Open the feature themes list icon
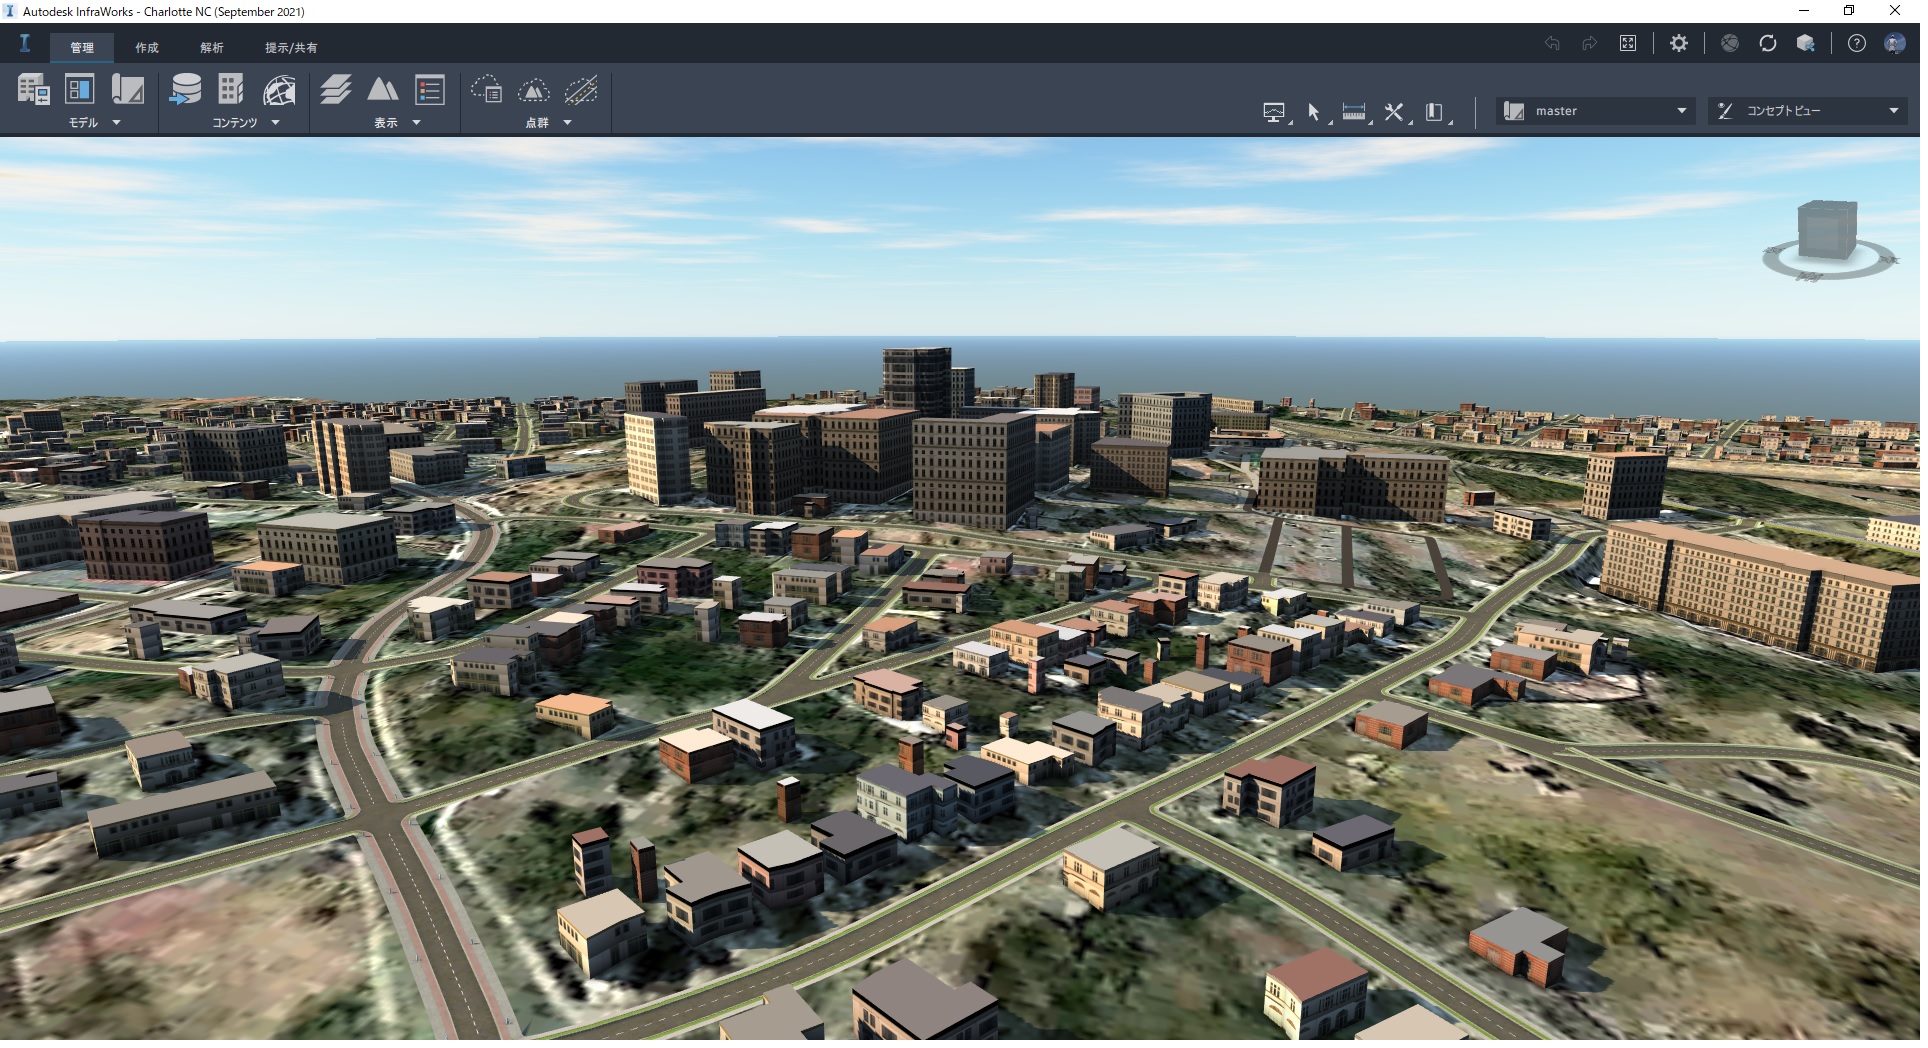The width and height of the screenshot is (1928, 1048). coord(430,89)
